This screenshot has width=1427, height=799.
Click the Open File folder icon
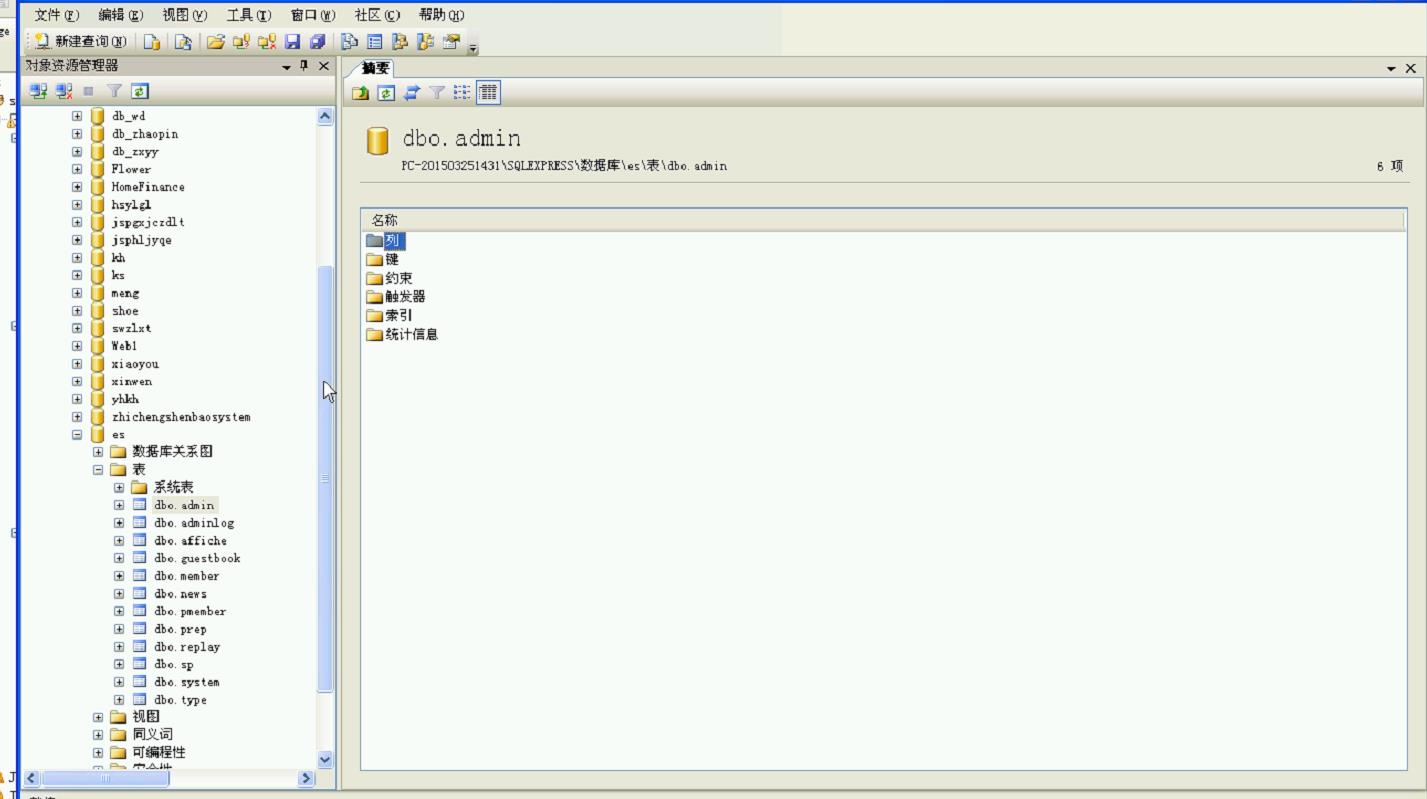tap(215, 41)
